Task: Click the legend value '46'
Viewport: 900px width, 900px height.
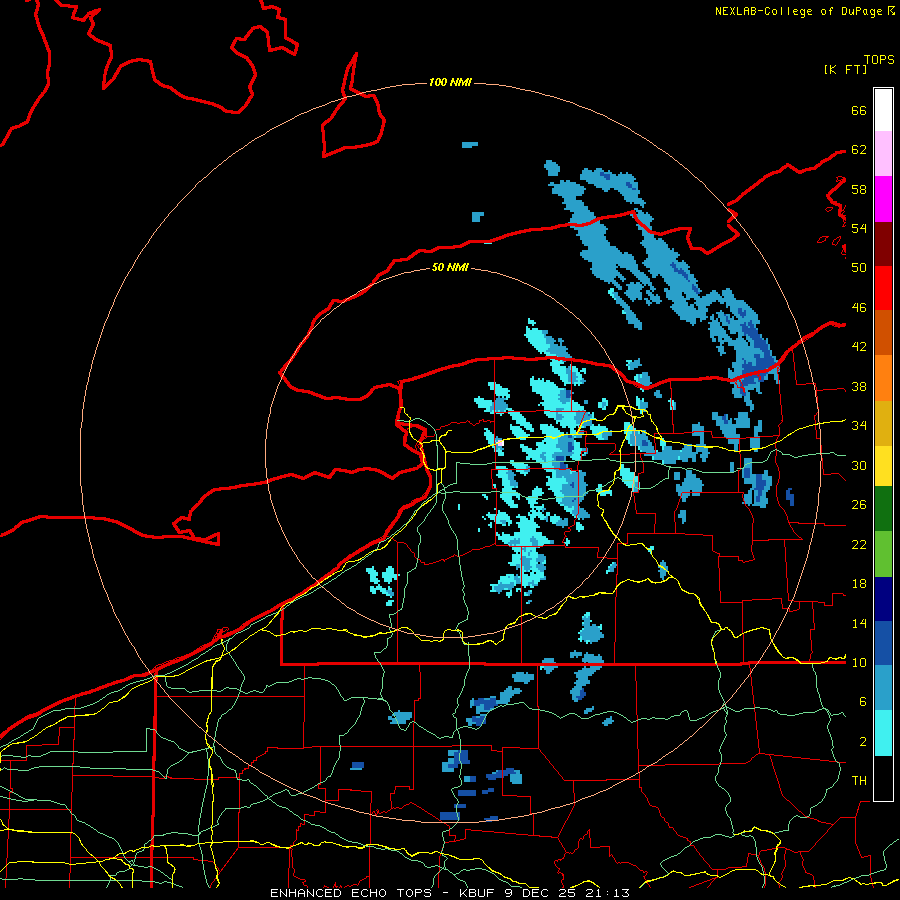Action: coord(859,308)
